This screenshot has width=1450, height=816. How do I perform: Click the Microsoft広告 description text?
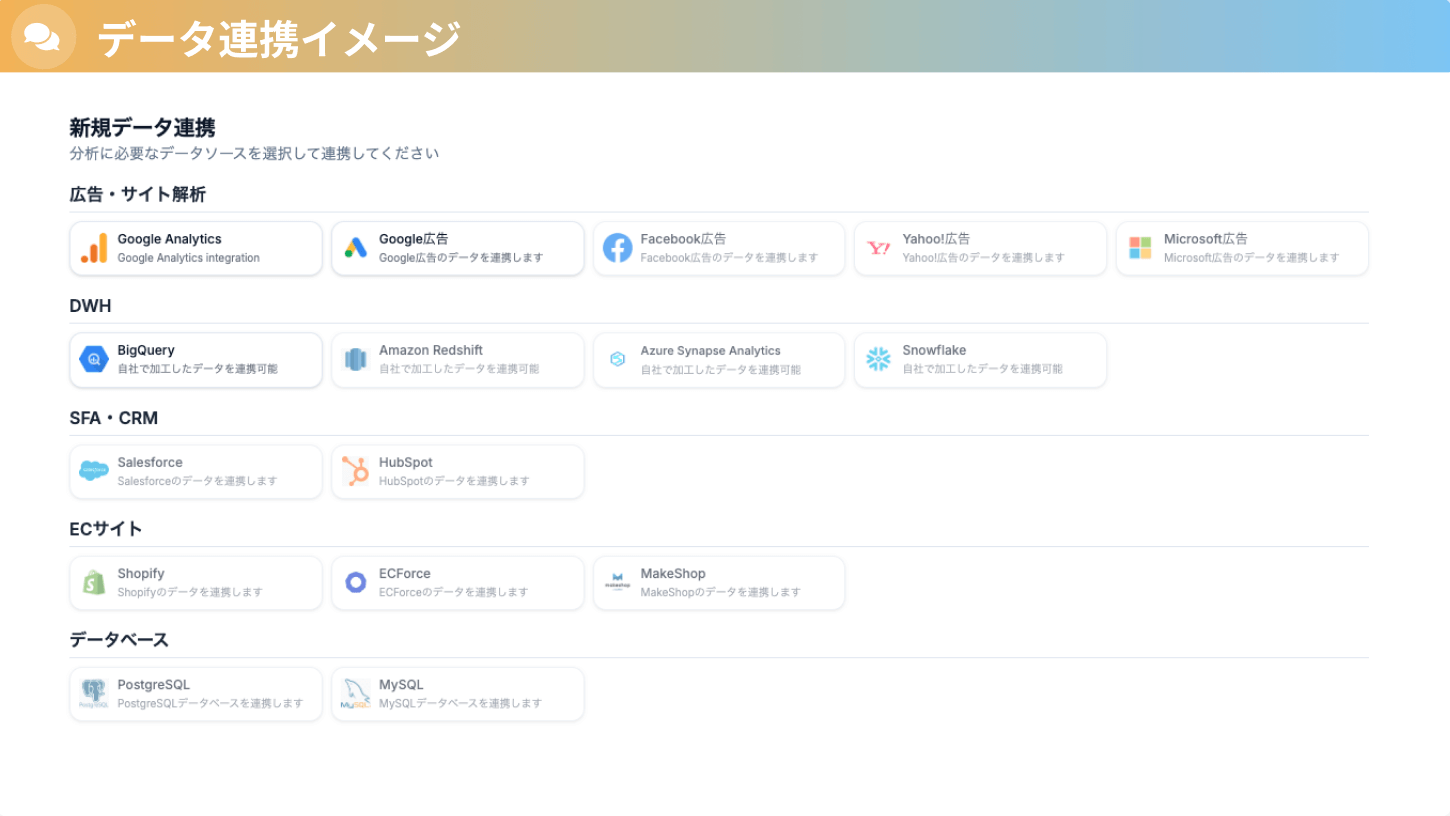point(1251,258)
